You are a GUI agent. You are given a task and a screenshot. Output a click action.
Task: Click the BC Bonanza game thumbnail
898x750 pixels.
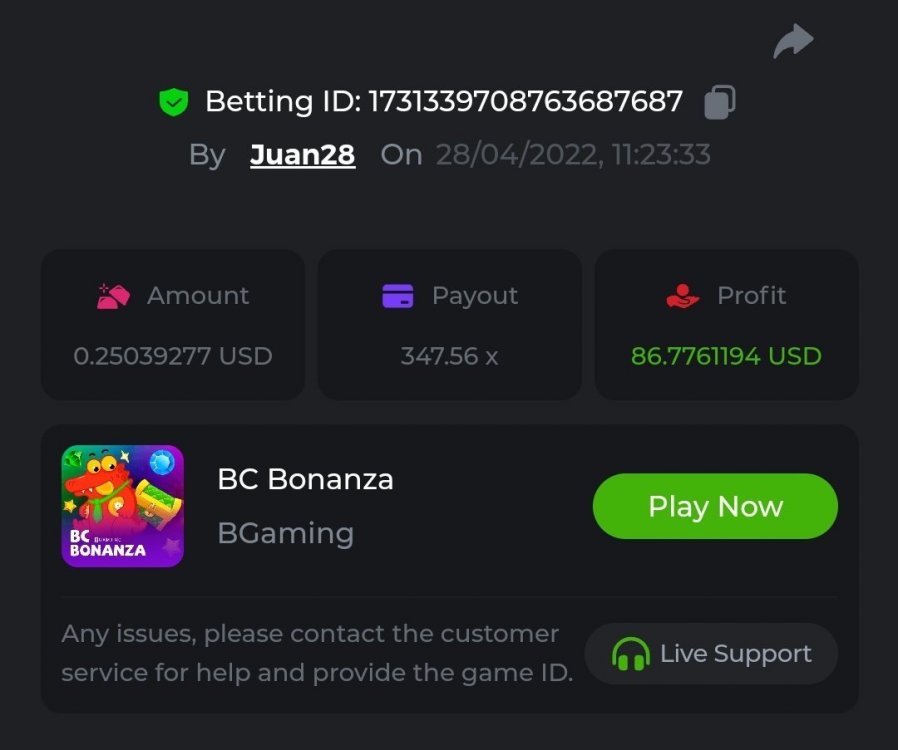[123, 506]
